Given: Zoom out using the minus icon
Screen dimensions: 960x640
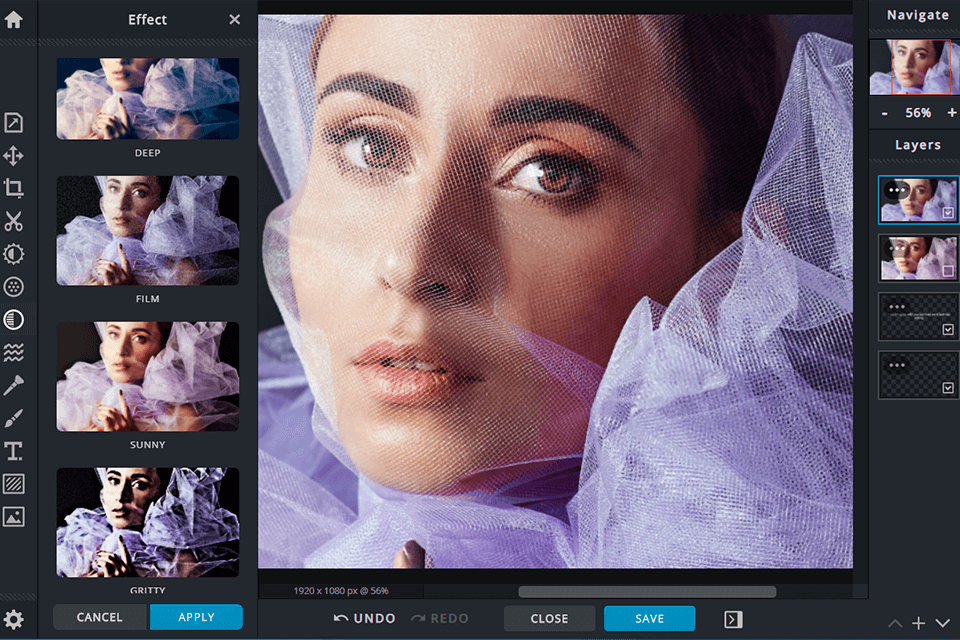Looking at the screenshot, I should click(x=885, y=113).
